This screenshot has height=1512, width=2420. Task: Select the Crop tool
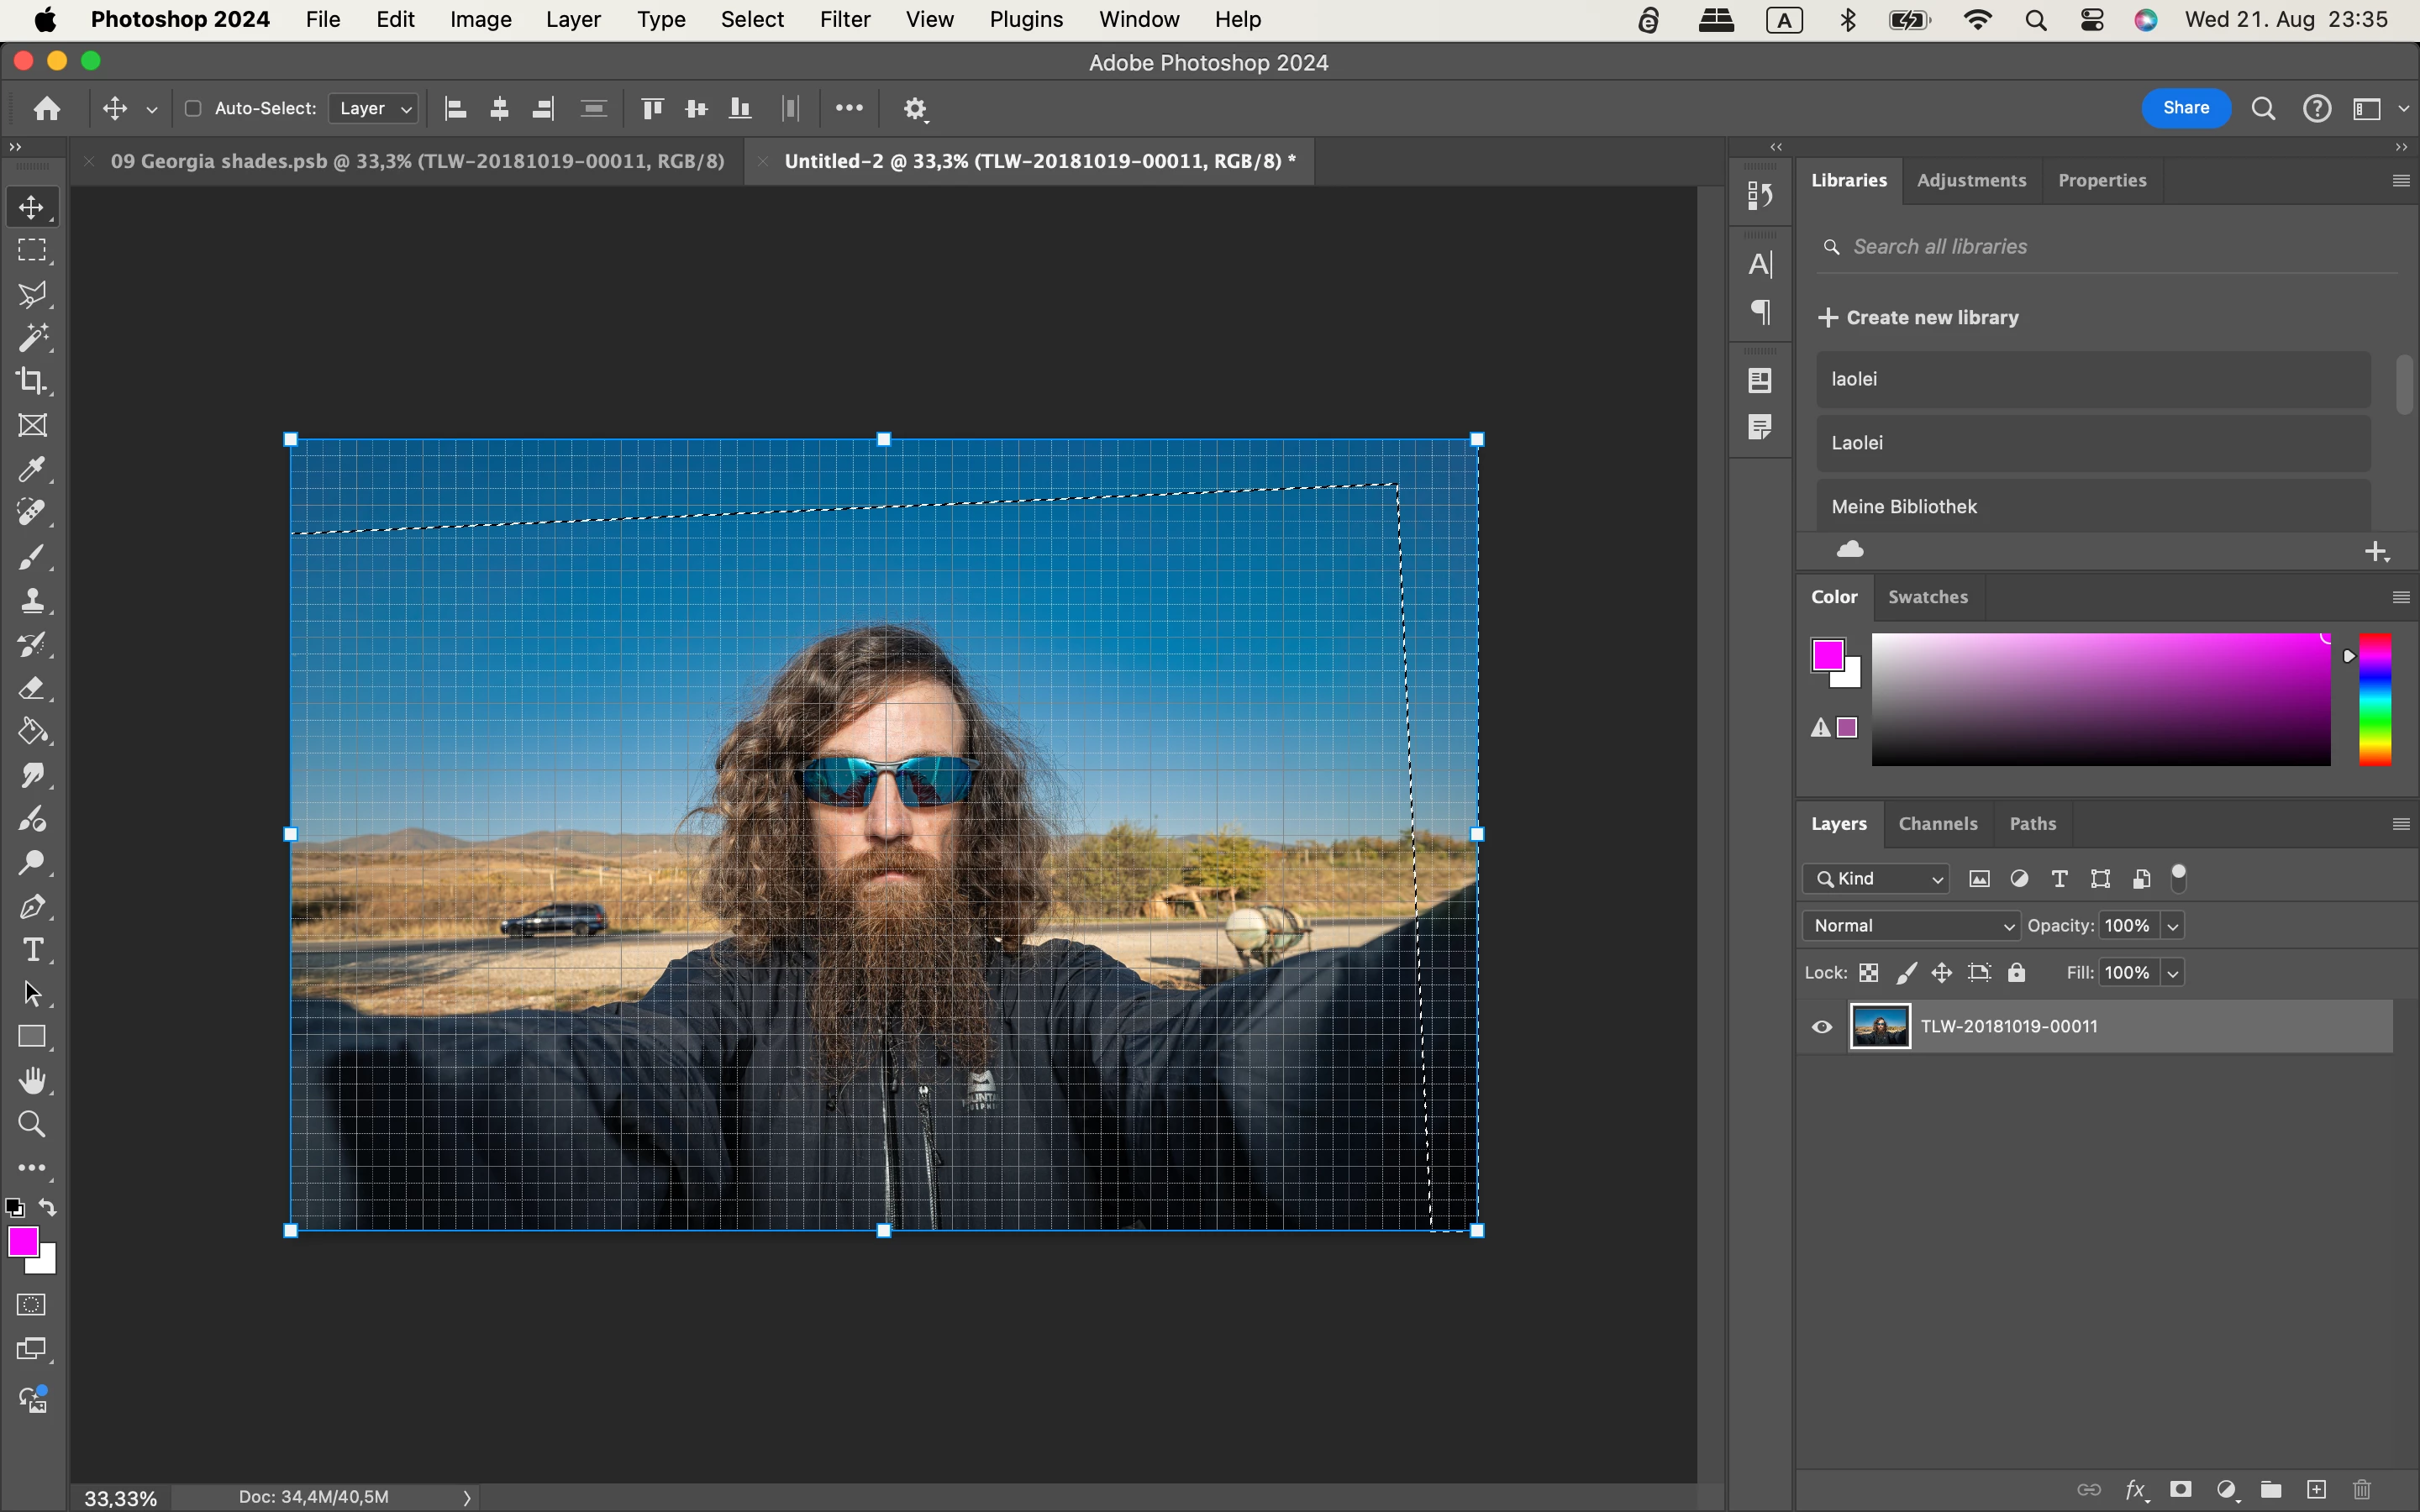tap(32, 381)
